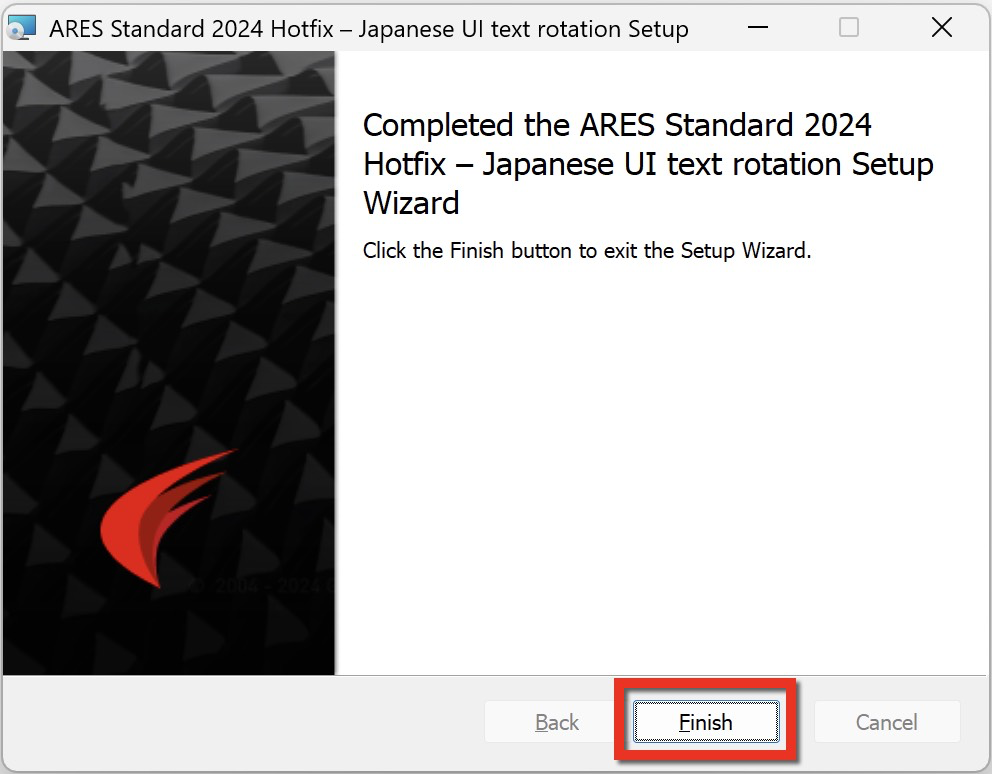The image size is (992, 774).
Task: Click the red ARES swoosh logo
Action: pyautogui.click(x=166, y=518)
